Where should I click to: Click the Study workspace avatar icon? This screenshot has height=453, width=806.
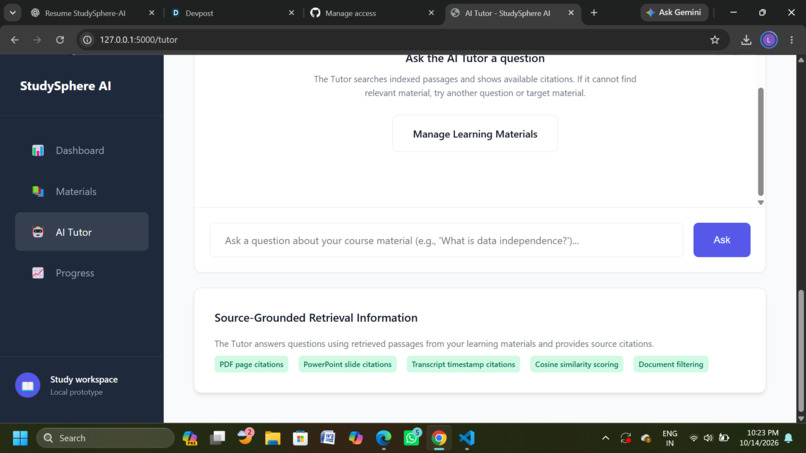pyautogui.click(x=28, y=385)
